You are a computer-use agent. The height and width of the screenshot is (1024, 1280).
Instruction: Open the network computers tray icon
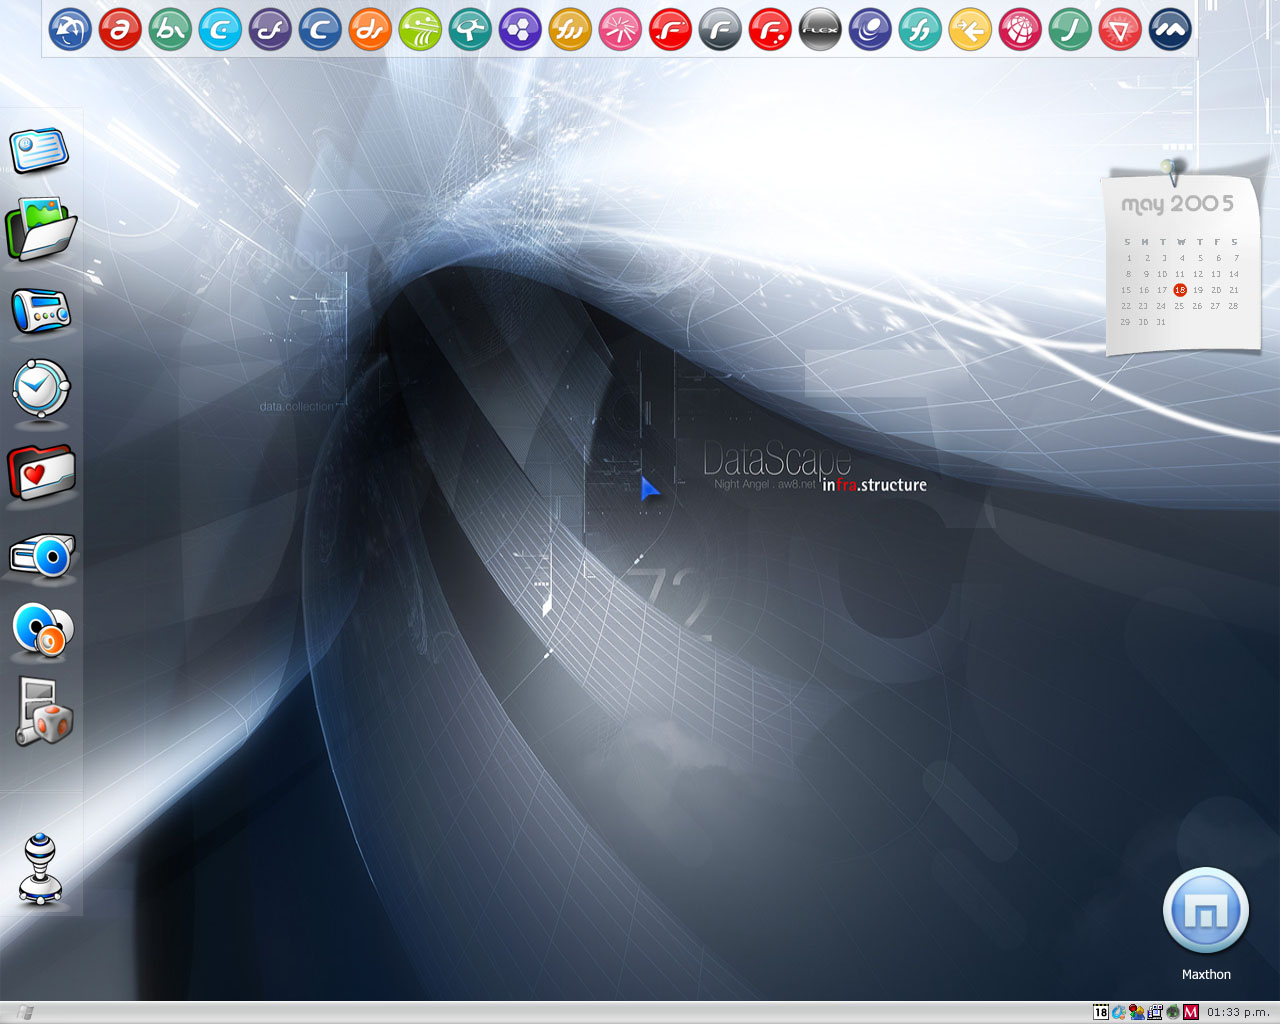1155,1012
